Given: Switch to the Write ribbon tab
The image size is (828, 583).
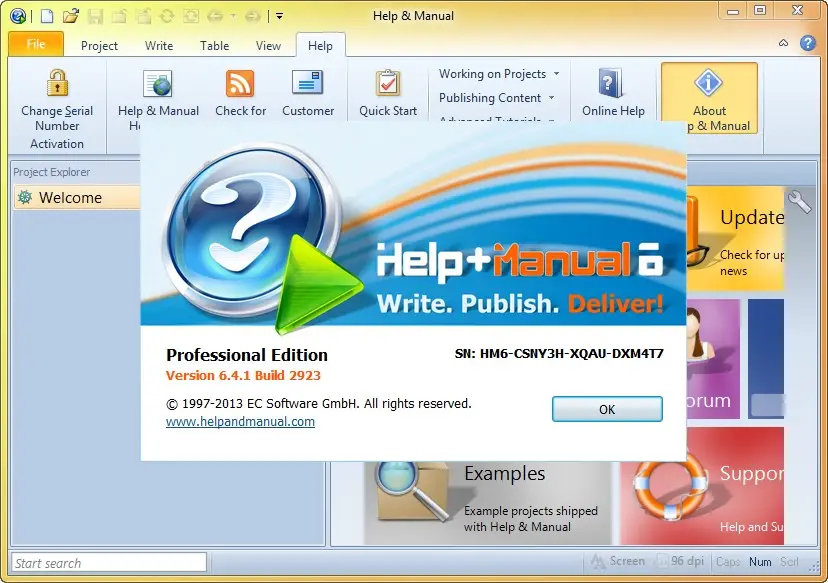Looking at the screenshot, I should coord(159,45).
